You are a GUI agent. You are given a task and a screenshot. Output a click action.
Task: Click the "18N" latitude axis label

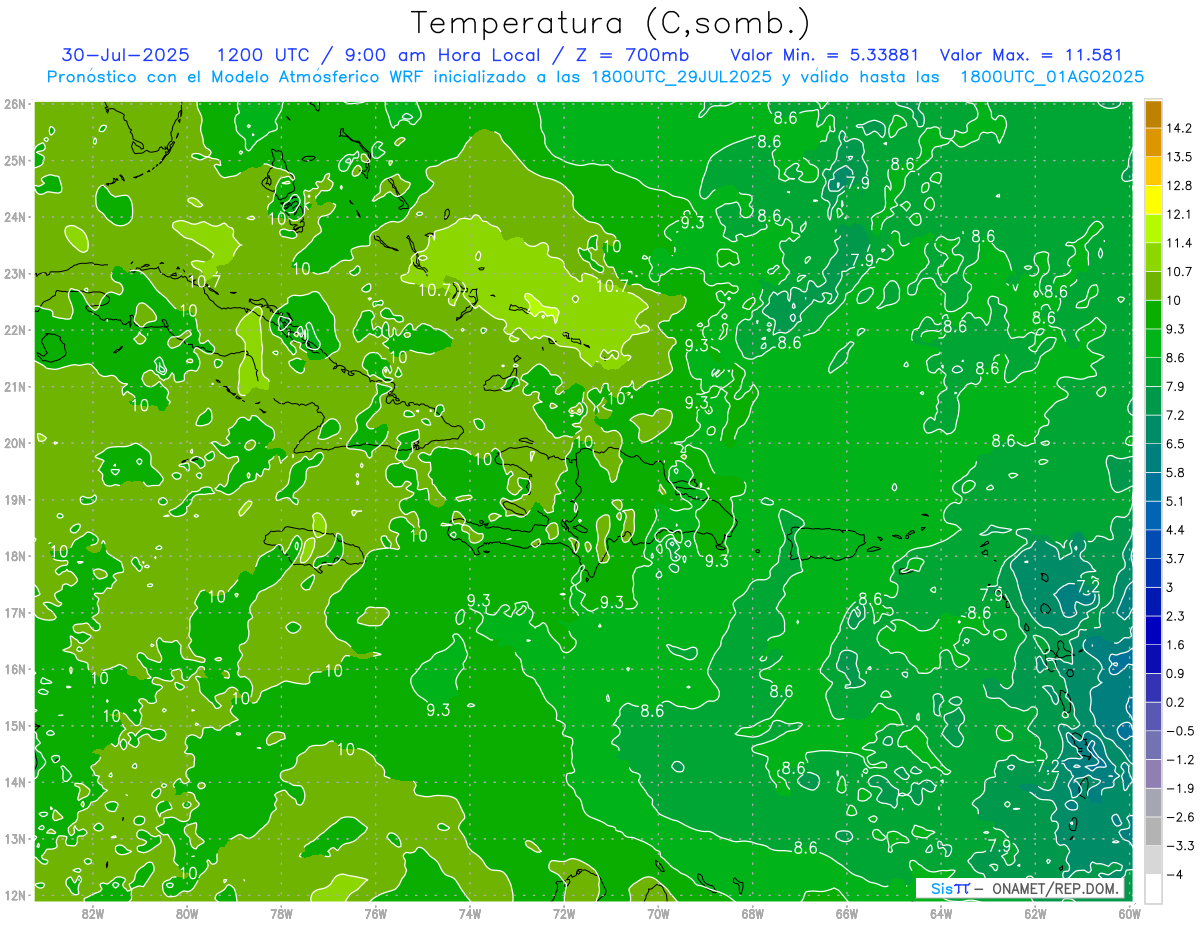[x=15, y=556]
